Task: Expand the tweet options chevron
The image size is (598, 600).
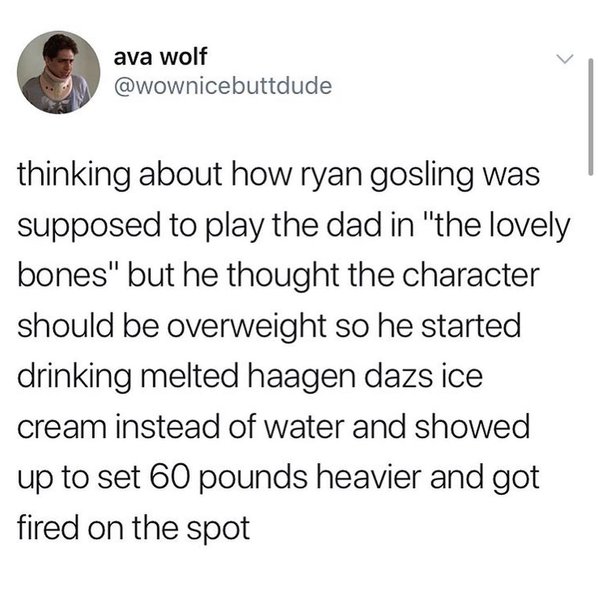Action: [x=565, y=59]
